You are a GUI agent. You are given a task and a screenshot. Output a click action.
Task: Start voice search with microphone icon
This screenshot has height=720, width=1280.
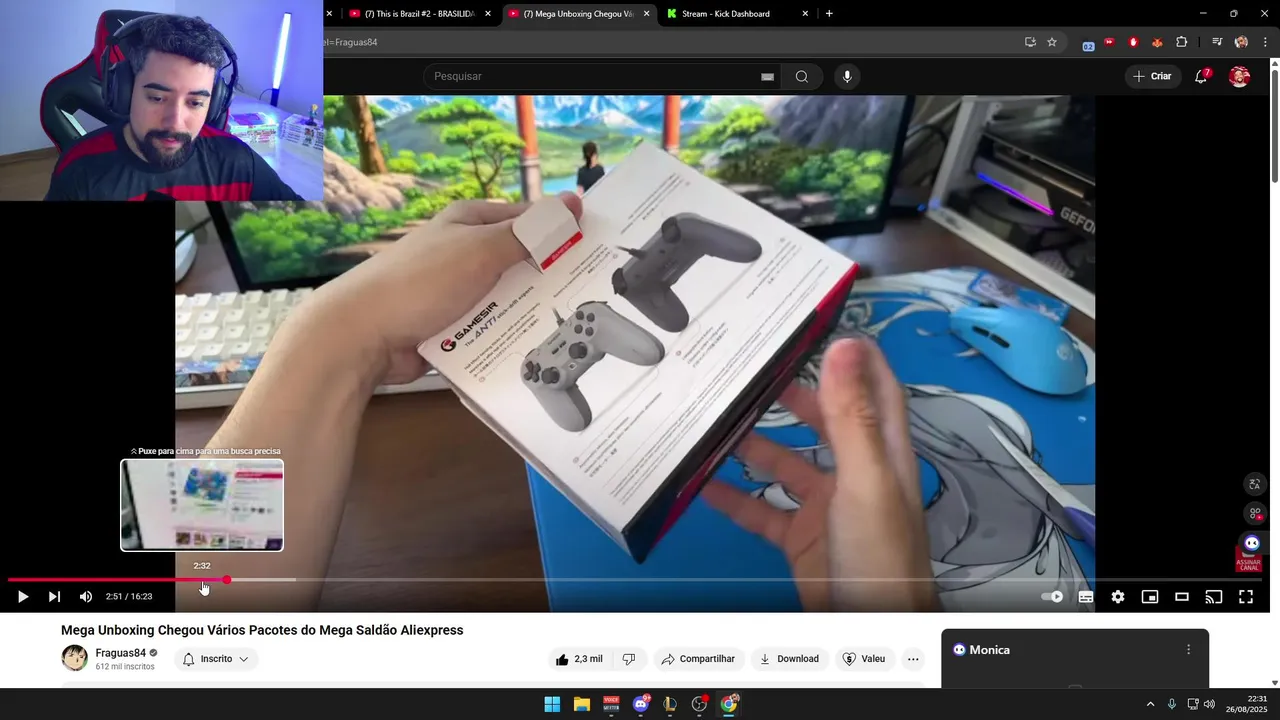pyautogui.click(x=847, y=77)
